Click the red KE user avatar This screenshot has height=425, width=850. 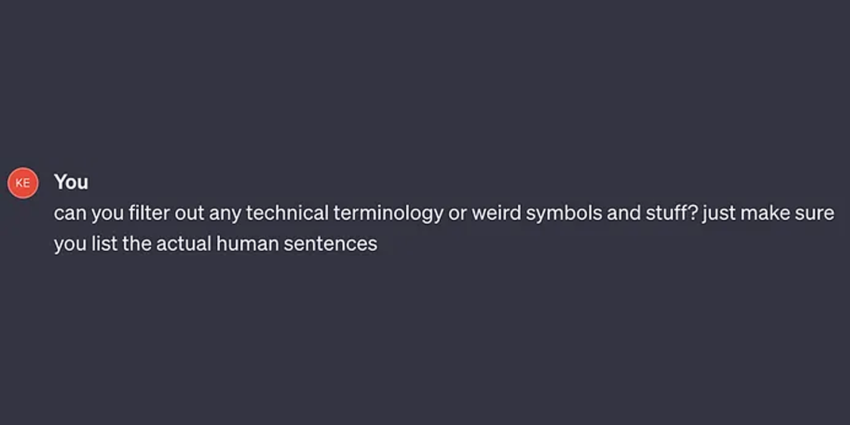[x=23, y=183]
